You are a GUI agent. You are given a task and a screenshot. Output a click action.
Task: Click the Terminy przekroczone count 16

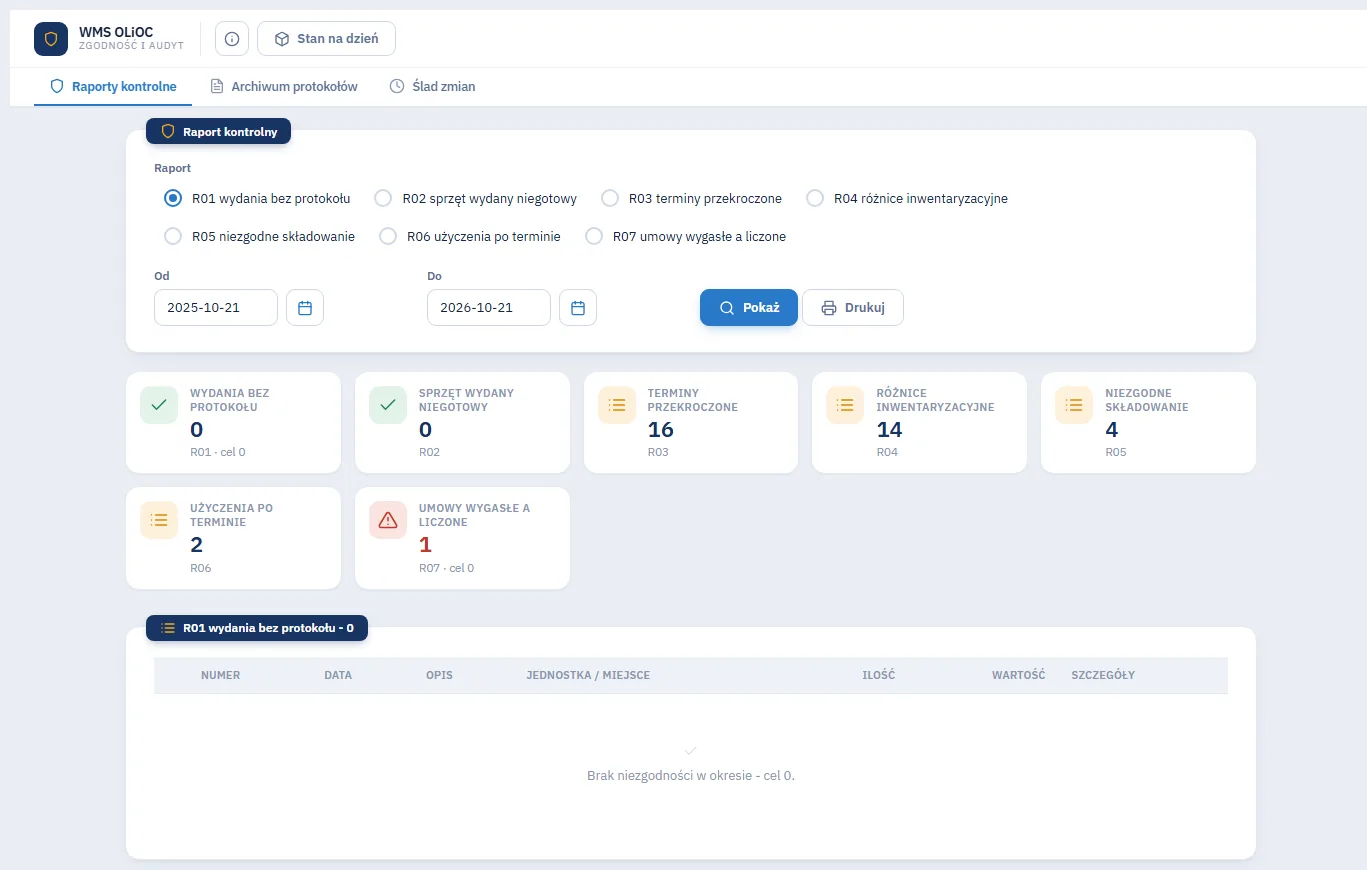(x=661, y=430)
